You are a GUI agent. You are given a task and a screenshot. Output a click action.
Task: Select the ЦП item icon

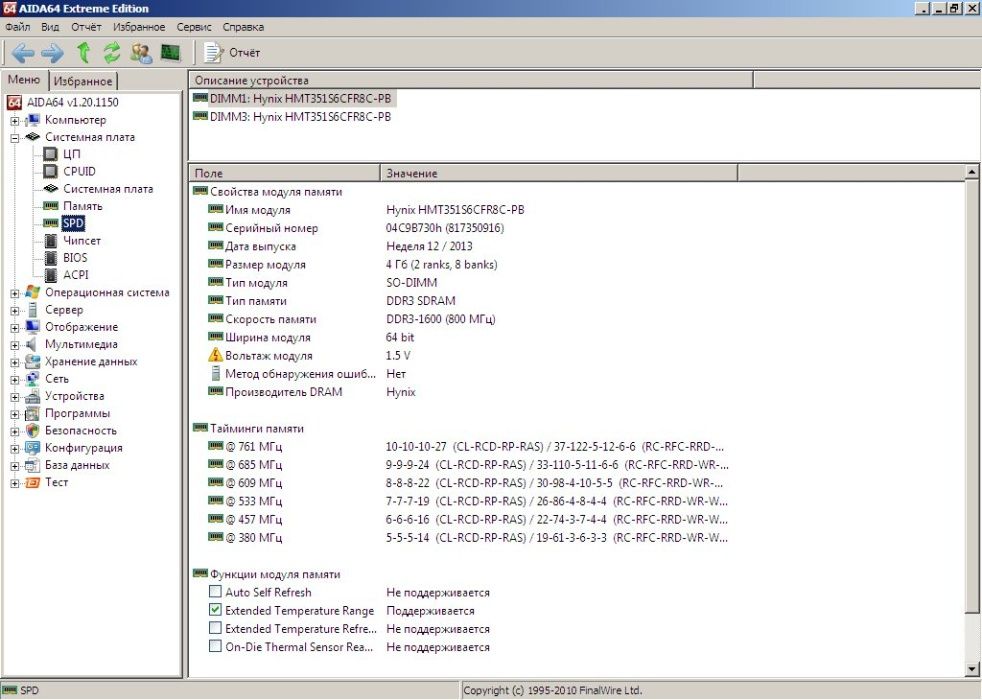click(50, 154)
